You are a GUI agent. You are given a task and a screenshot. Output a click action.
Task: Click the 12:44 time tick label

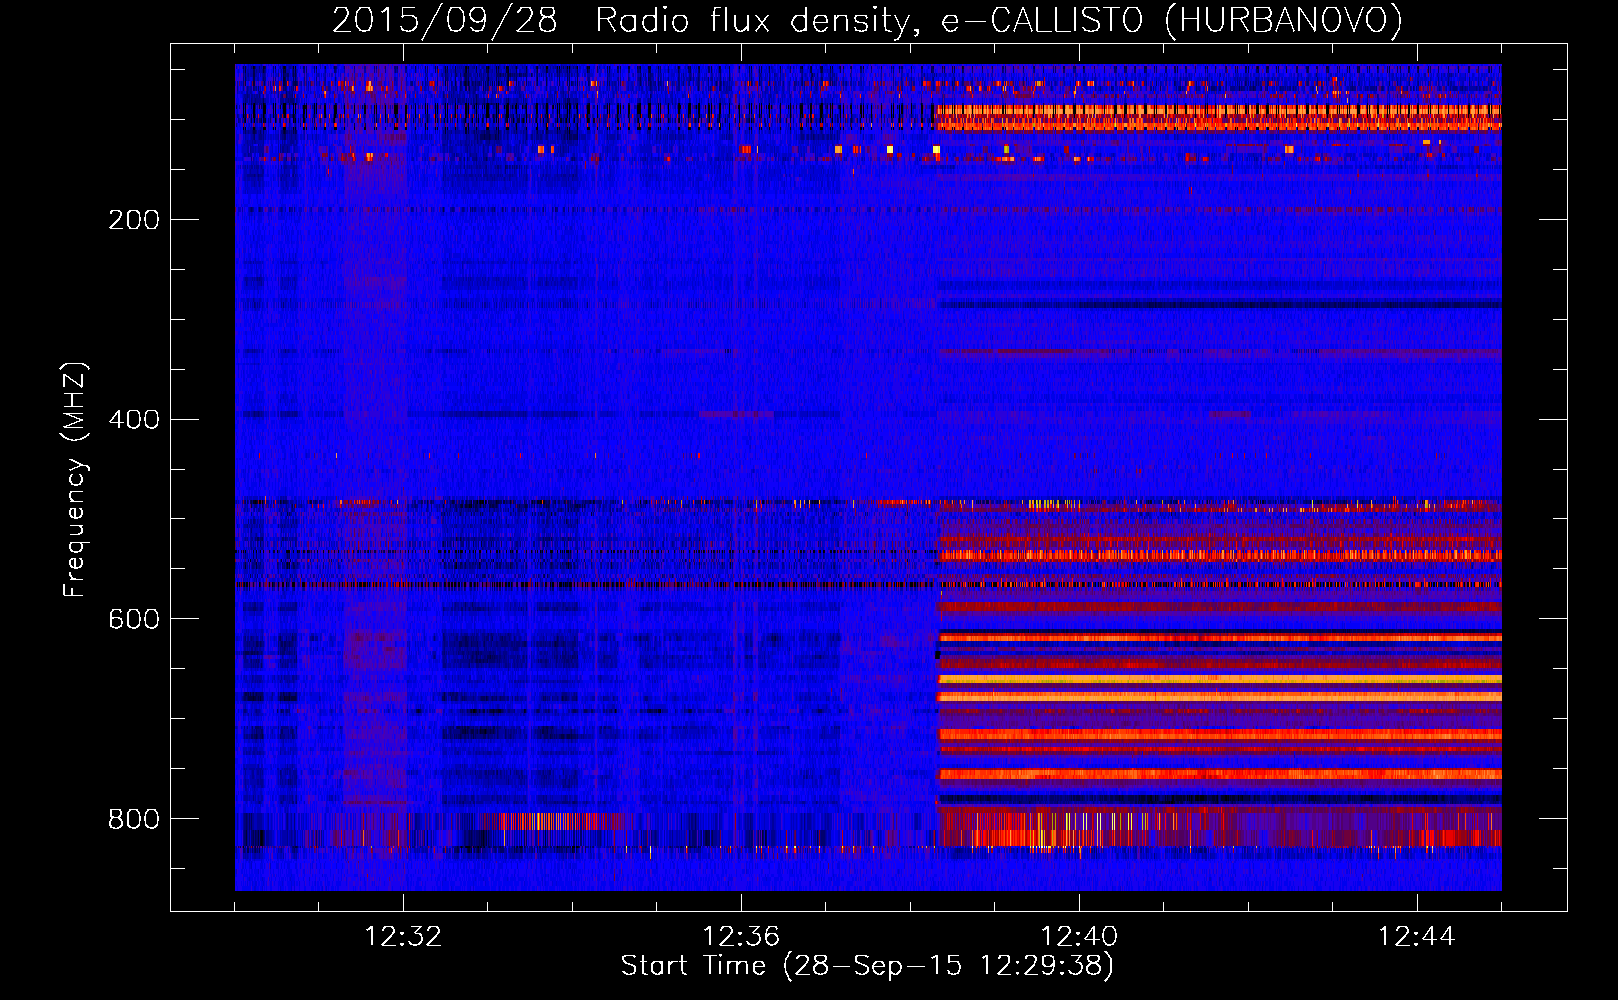[x=1416, y=936]
